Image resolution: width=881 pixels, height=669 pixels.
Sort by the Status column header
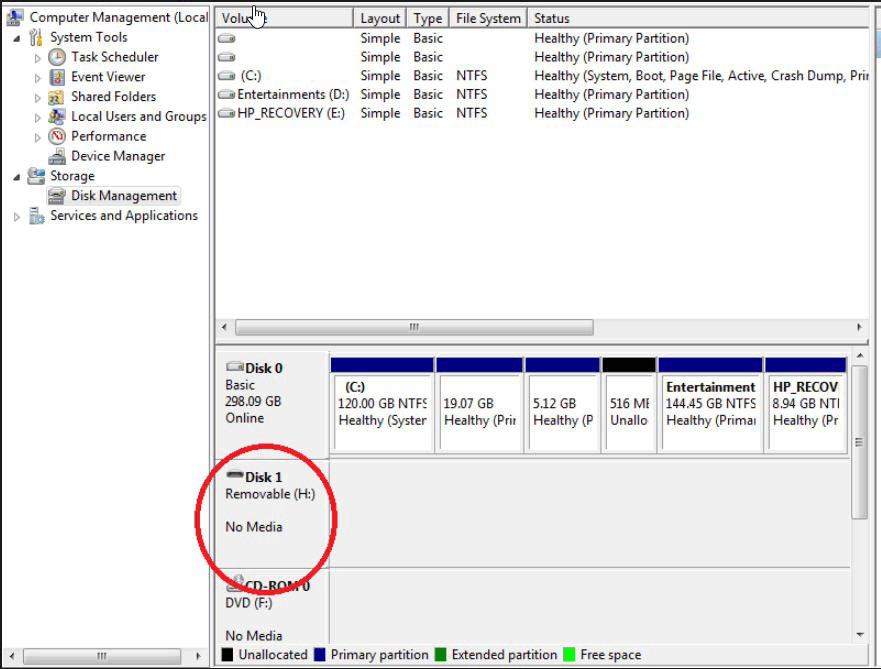(x=698, y=19)
